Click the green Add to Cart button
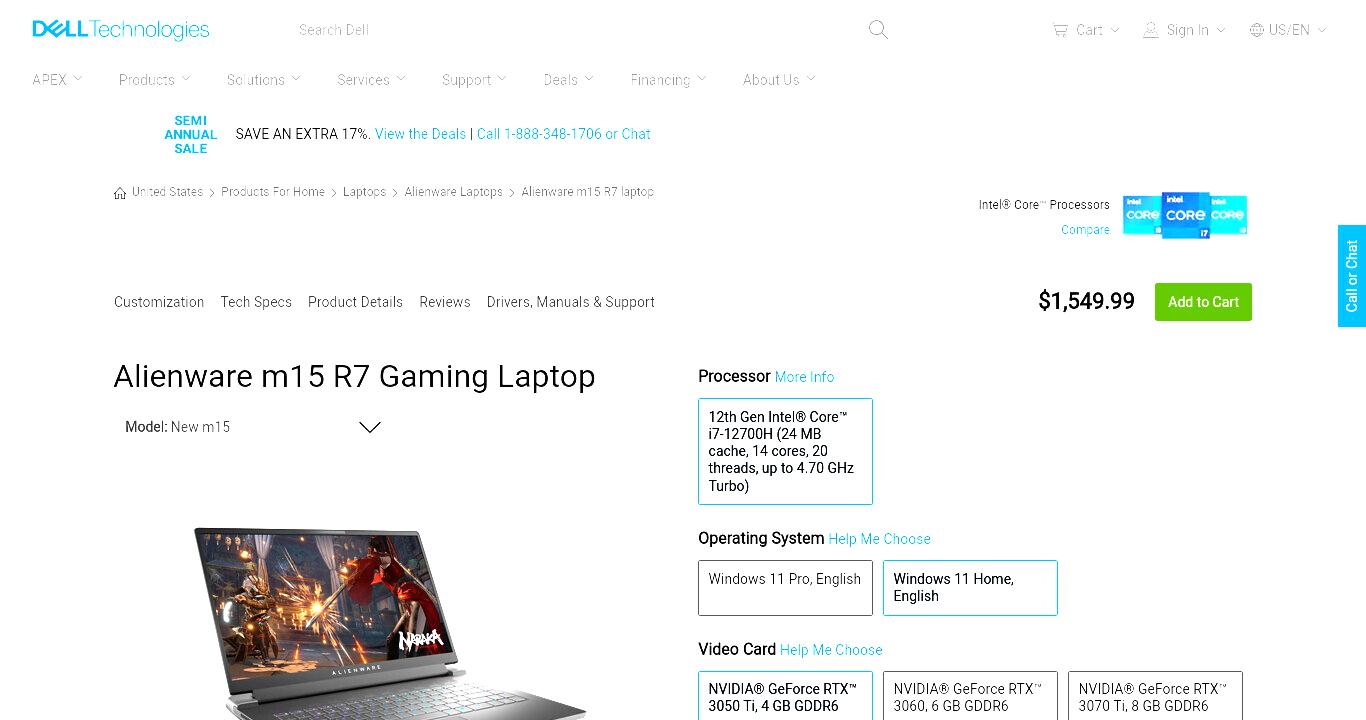The image size is (1366, 720). 1203,302
